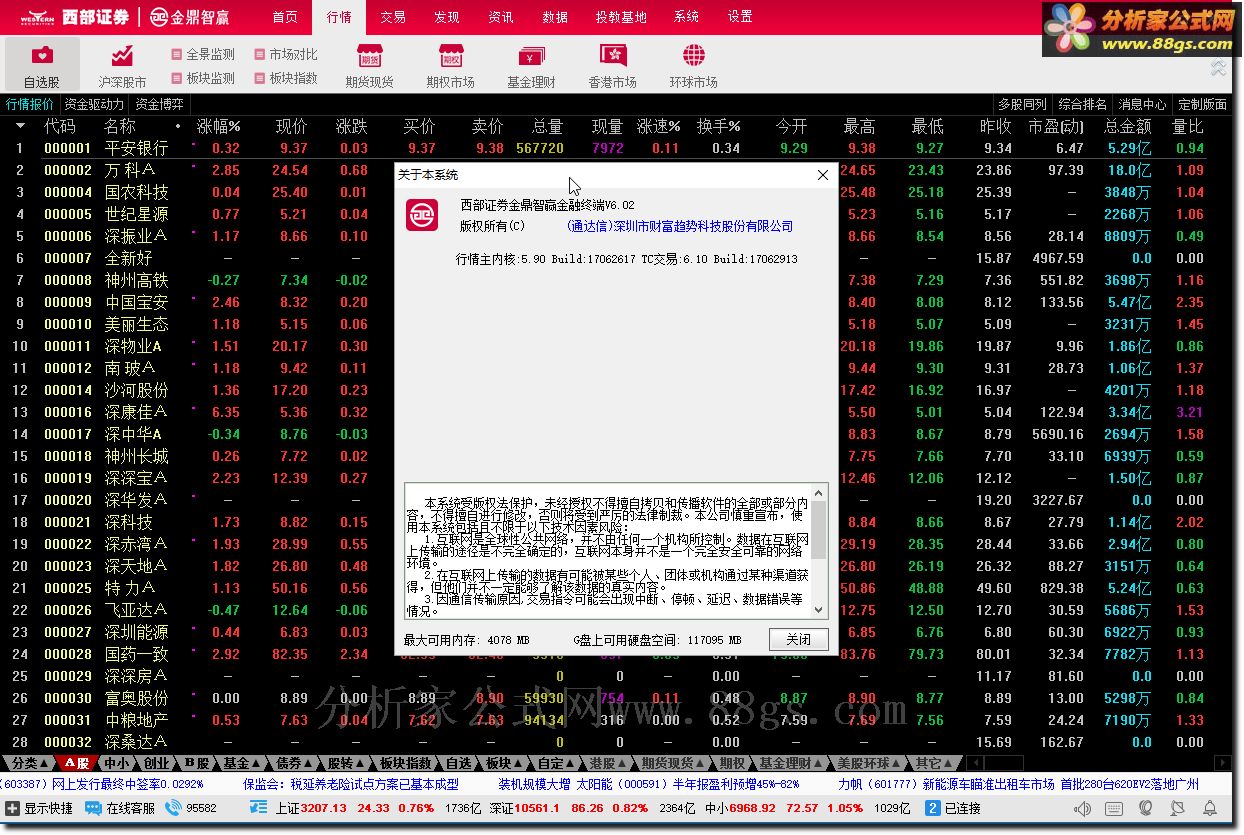Click the 中小 index value 6968.92 in status bar

[x=755, y=808]
